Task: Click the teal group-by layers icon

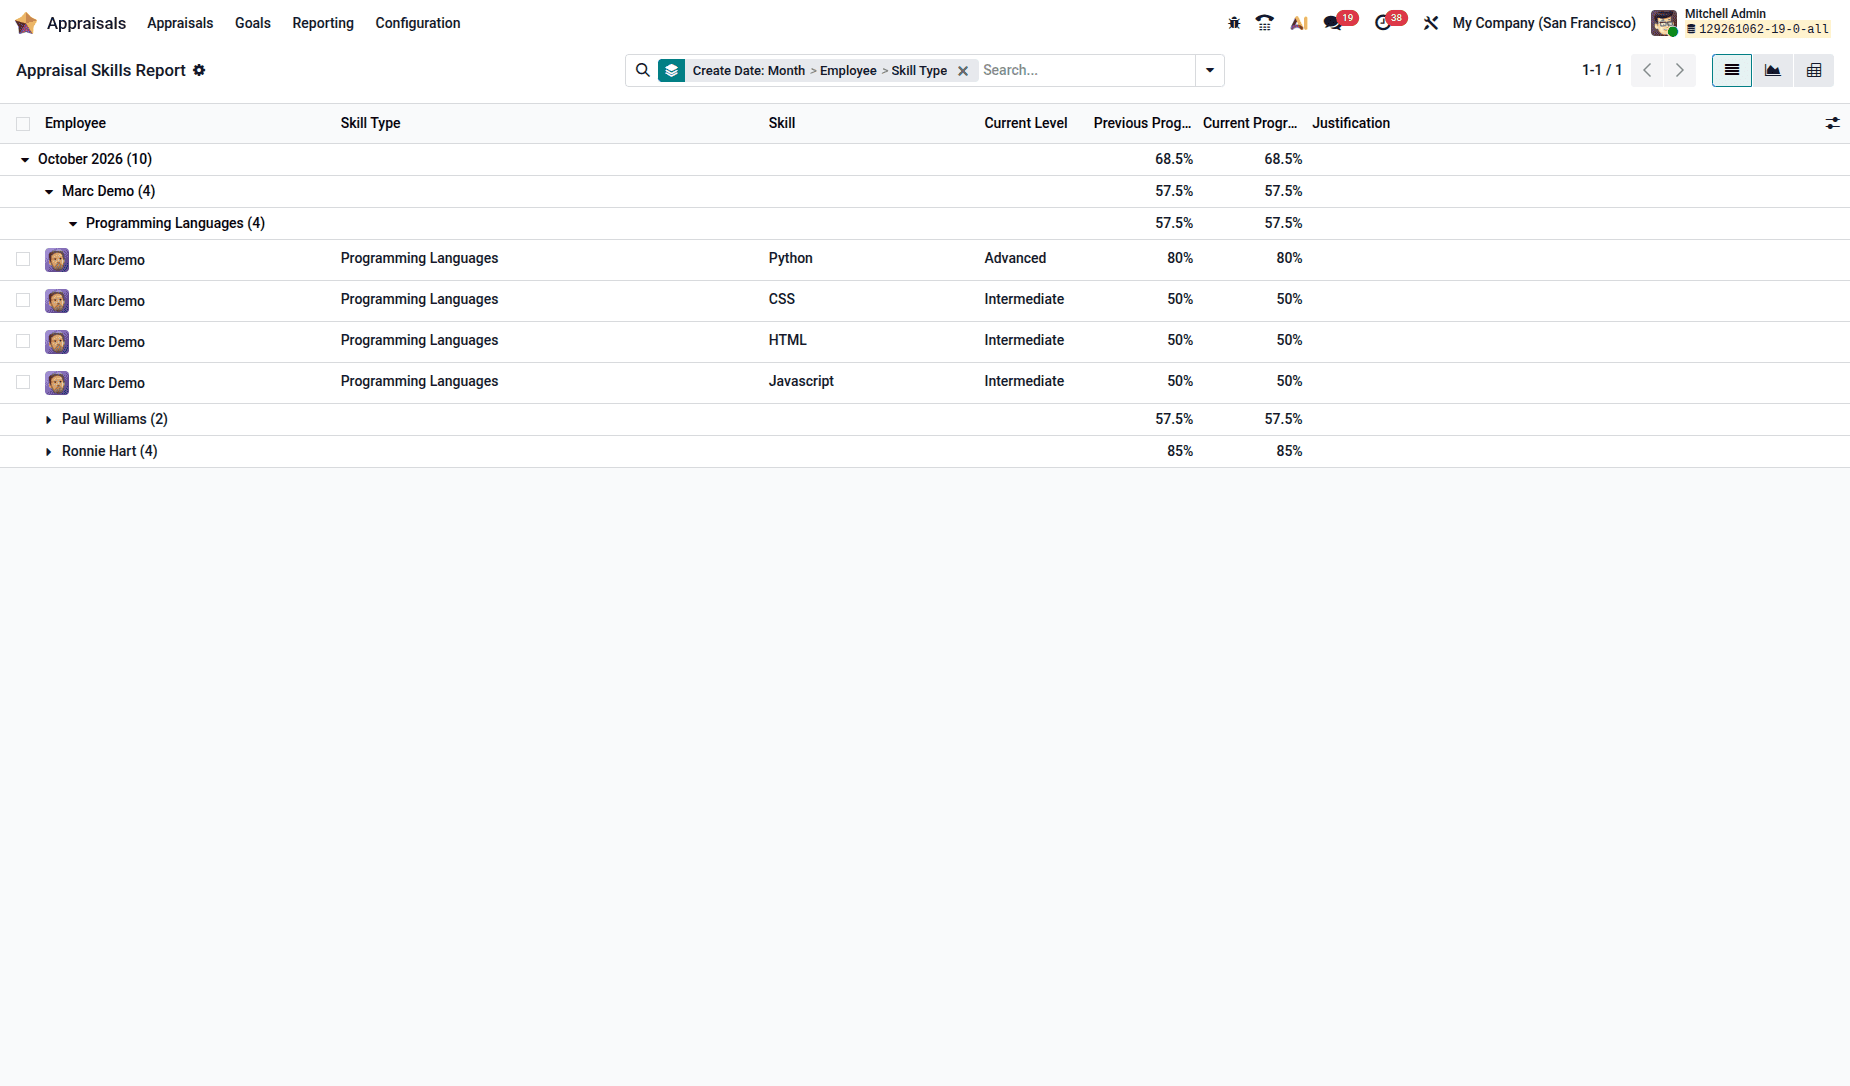Action: click(x=672, y=70)
